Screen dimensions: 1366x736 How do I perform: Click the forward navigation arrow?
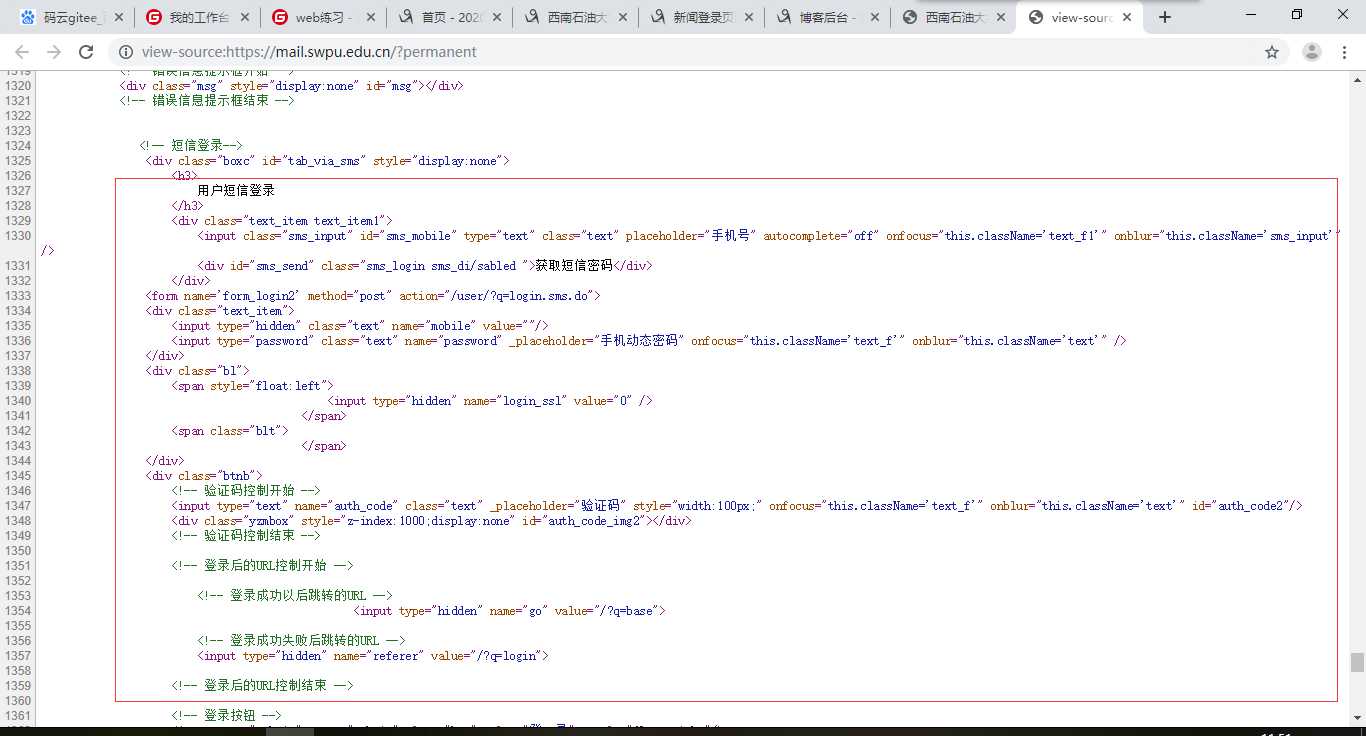(53, 52)
